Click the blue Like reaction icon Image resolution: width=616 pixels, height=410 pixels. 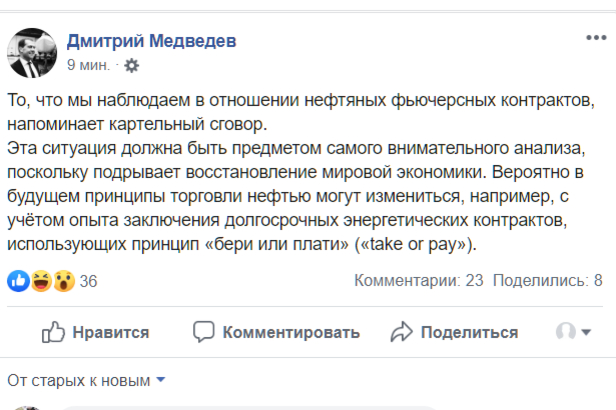18,281
